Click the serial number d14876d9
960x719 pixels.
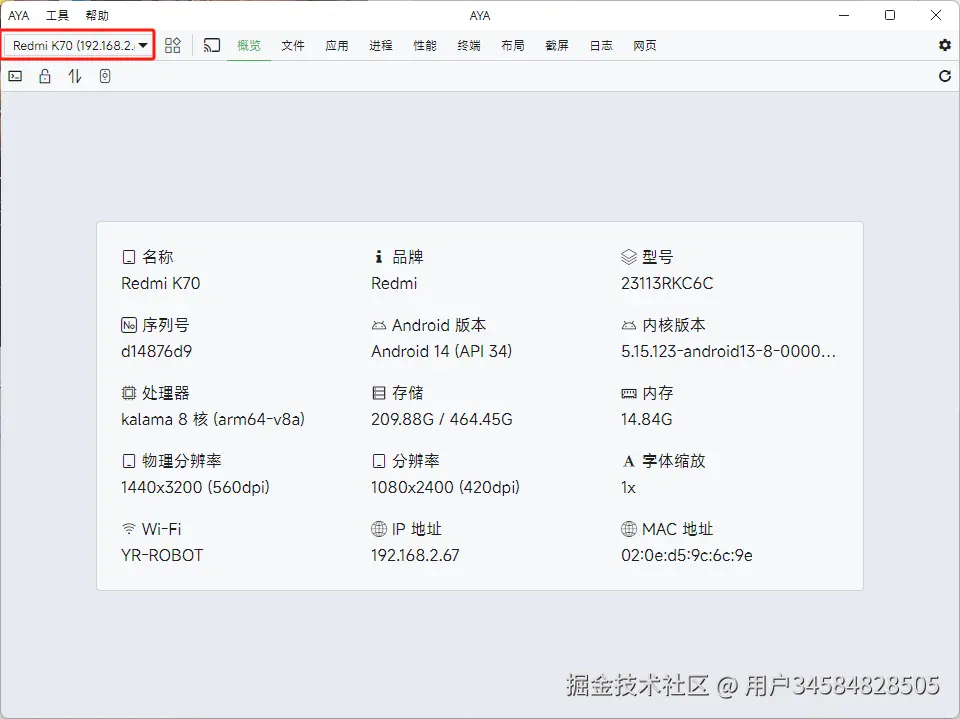(157, 352)
